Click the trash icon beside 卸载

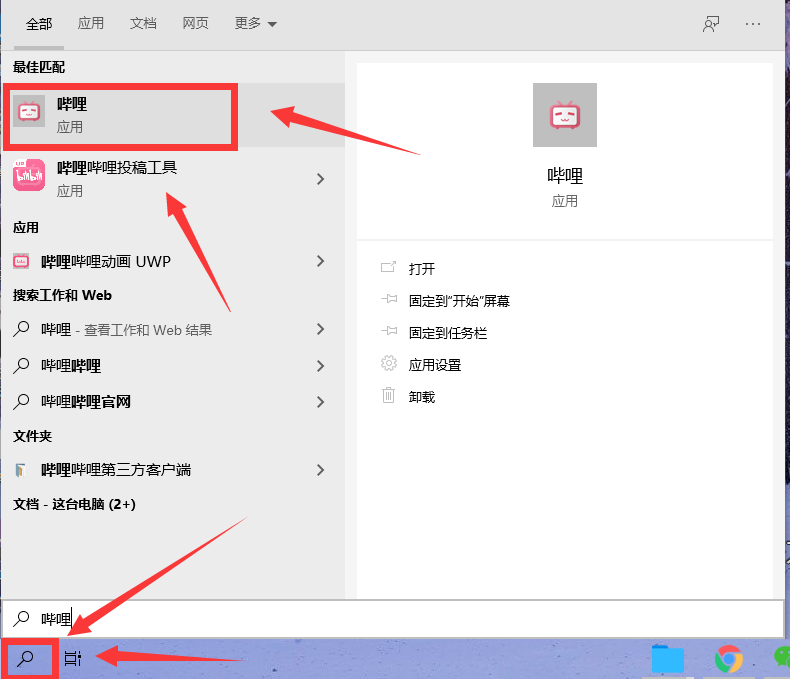coord(388,395)
